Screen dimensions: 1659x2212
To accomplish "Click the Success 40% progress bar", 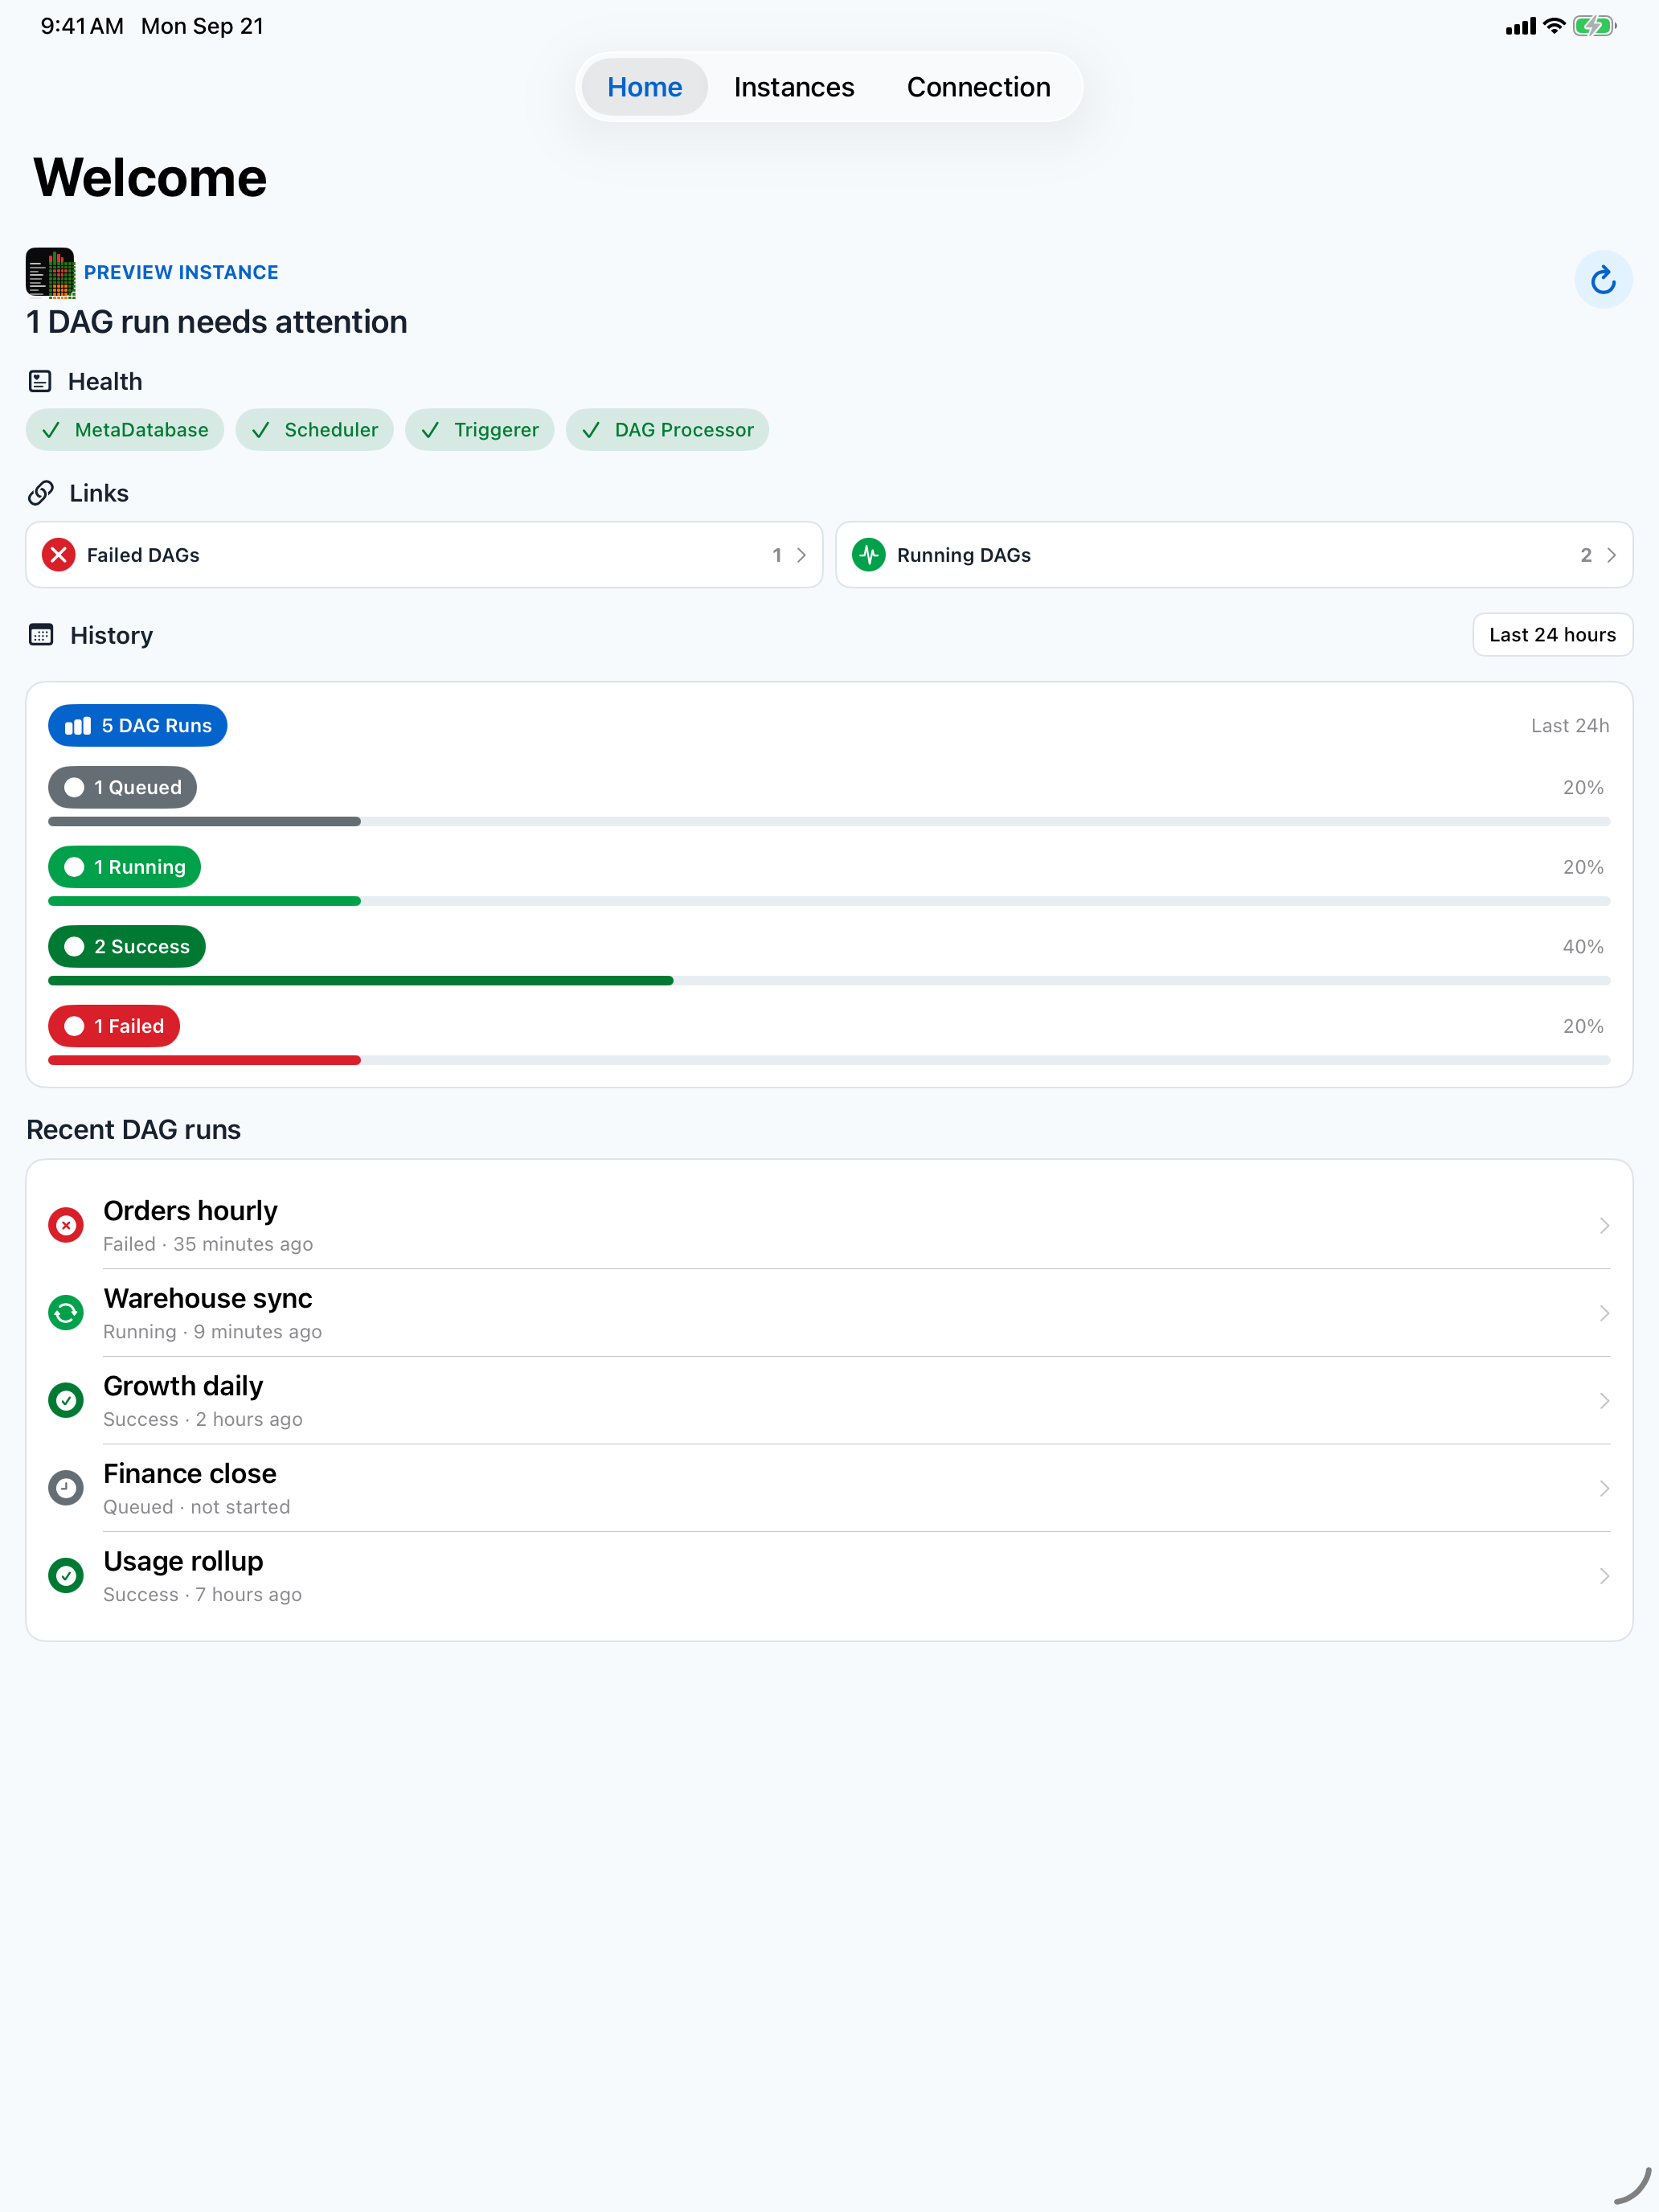I will tap(829, 981).
